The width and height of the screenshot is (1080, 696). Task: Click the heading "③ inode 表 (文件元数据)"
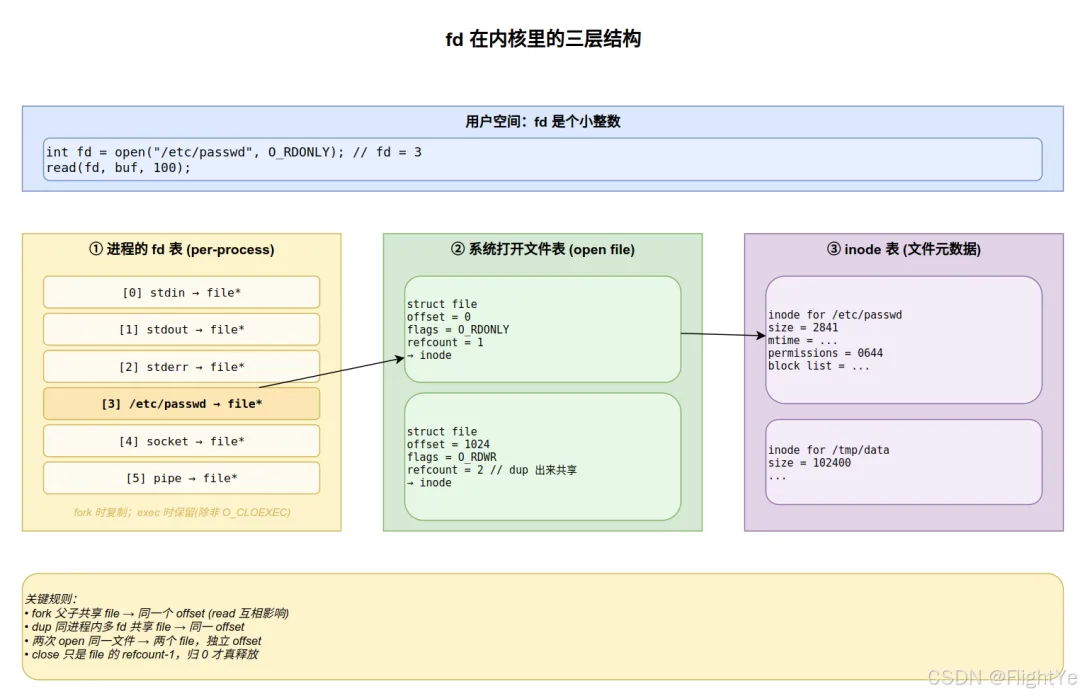(904, 249)
